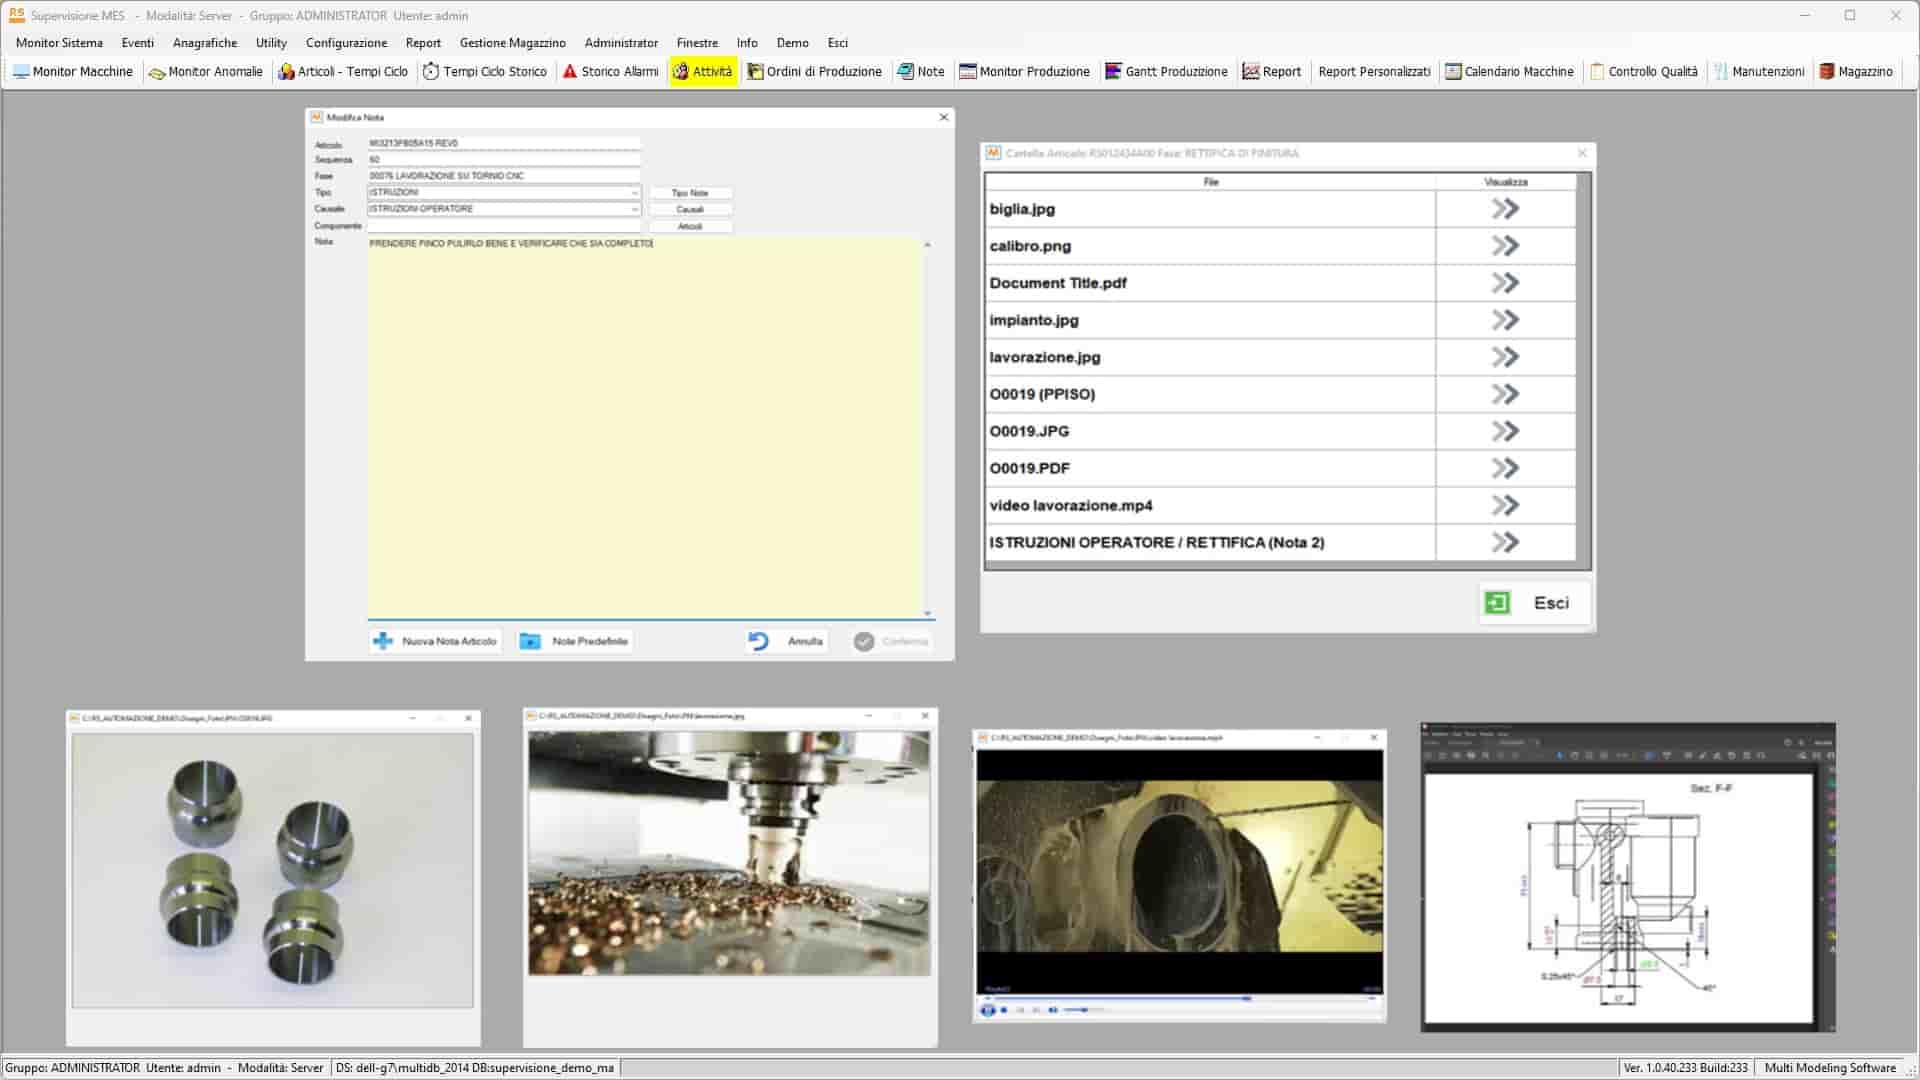The height and width of the screenshot is (1080, 1920).
Task: Click Annulla in Modifica Nota dialog
Action: [787, 641]
